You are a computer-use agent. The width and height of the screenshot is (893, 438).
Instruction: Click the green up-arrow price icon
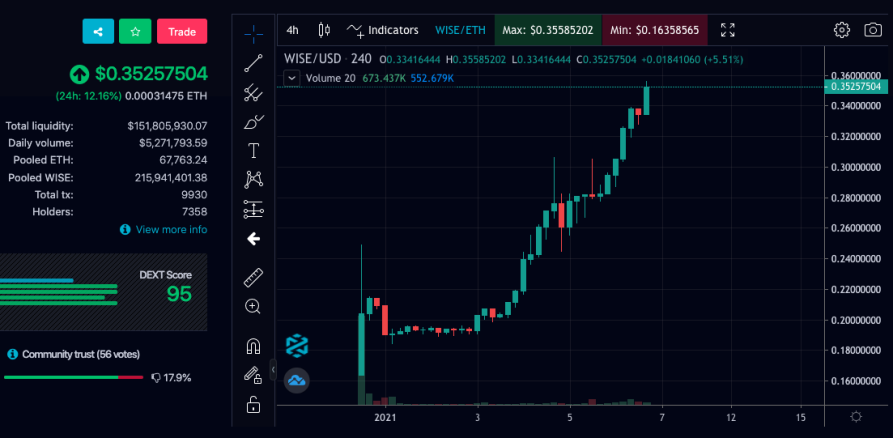pyautogui.click(x=79, y=74)
